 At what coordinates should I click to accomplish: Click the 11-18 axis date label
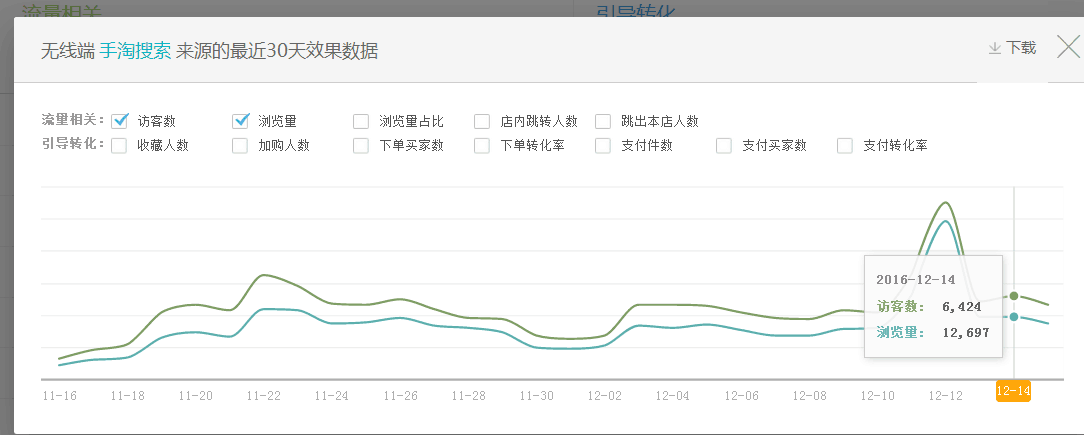click(x=128, y=396)
